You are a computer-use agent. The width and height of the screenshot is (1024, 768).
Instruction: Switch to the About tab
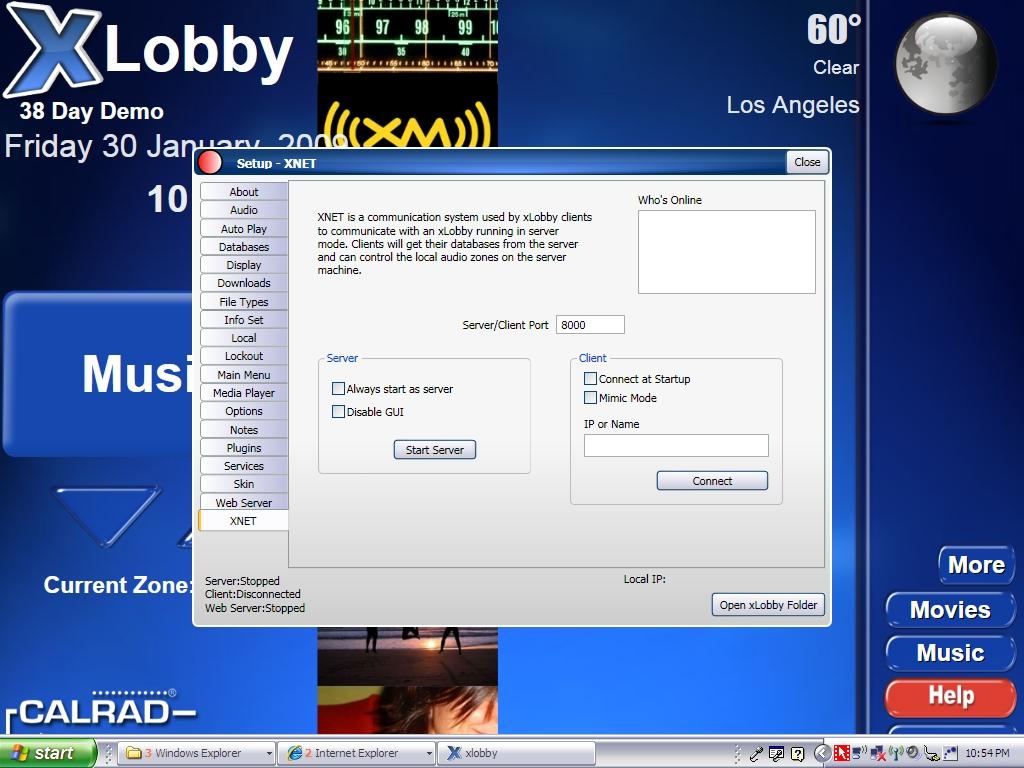(x=244, y=191)
